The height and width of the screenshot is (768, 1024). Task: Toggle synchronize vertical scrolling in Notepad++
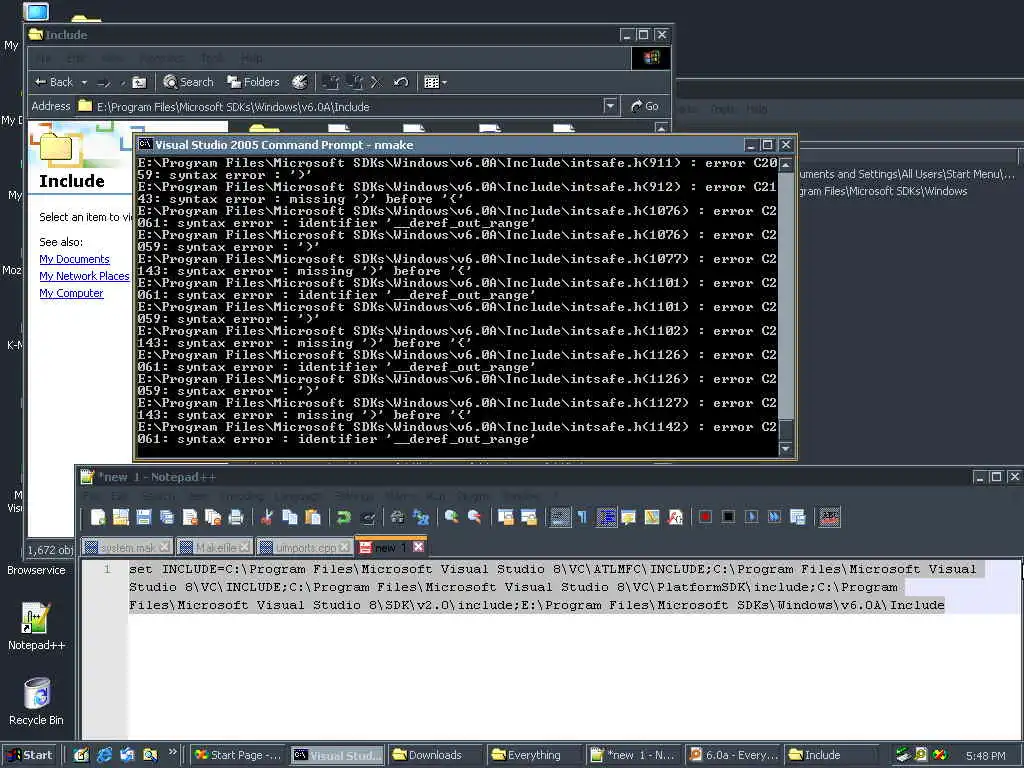(x=505, y=518)
